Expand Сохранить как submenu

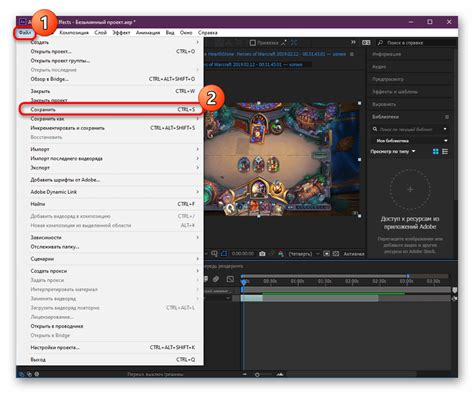point(111,119)
